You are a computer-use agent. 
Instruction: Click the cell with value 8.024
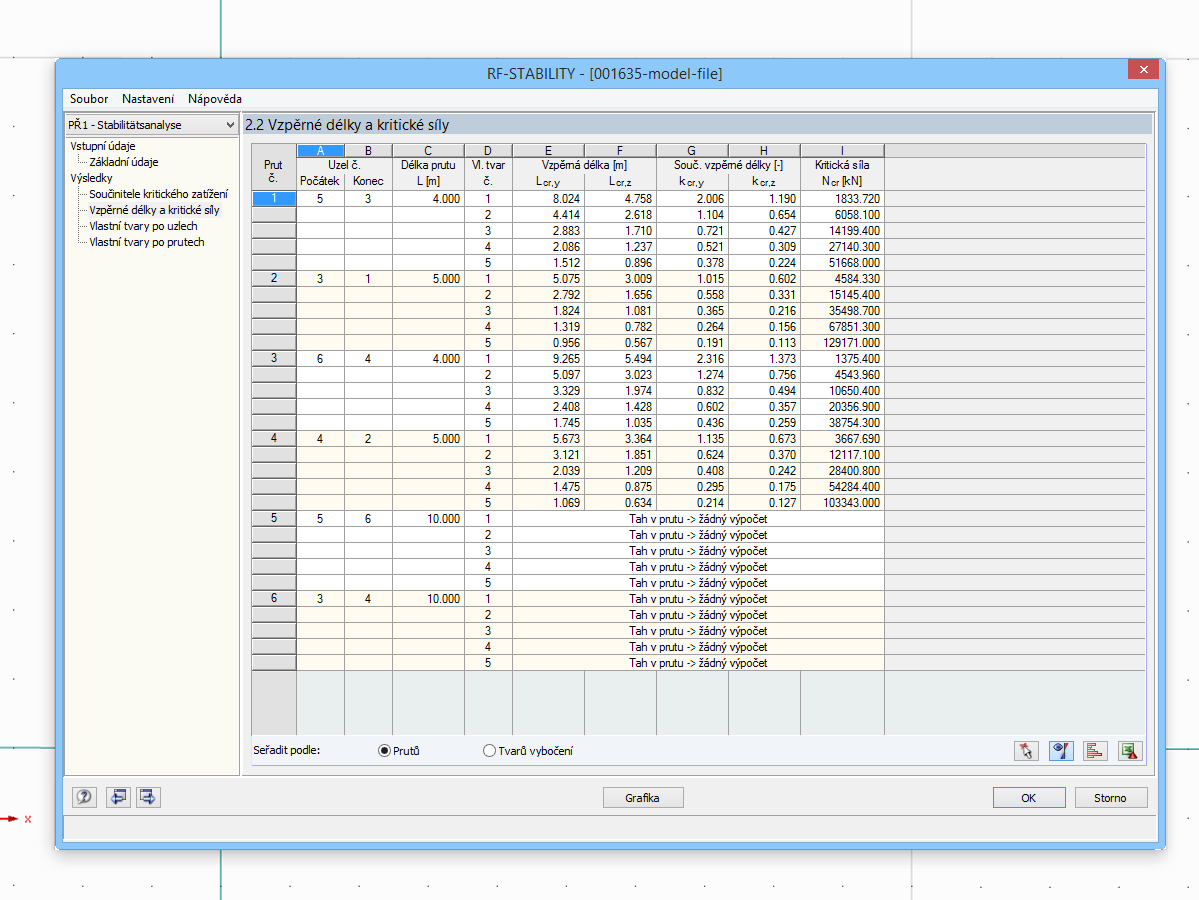(548, 199)
